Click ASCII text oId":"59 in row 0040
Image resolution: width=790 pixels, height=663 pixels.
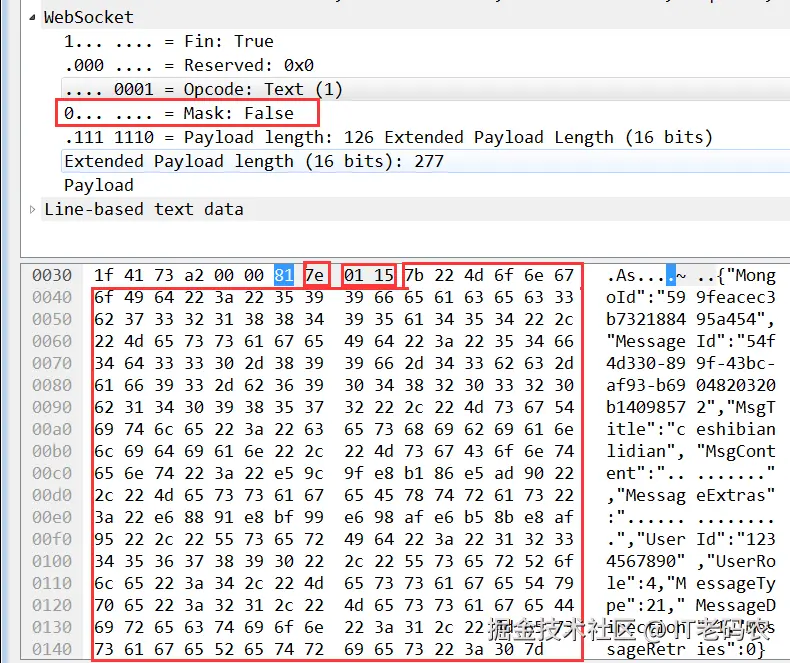click(x=646, y=297)
